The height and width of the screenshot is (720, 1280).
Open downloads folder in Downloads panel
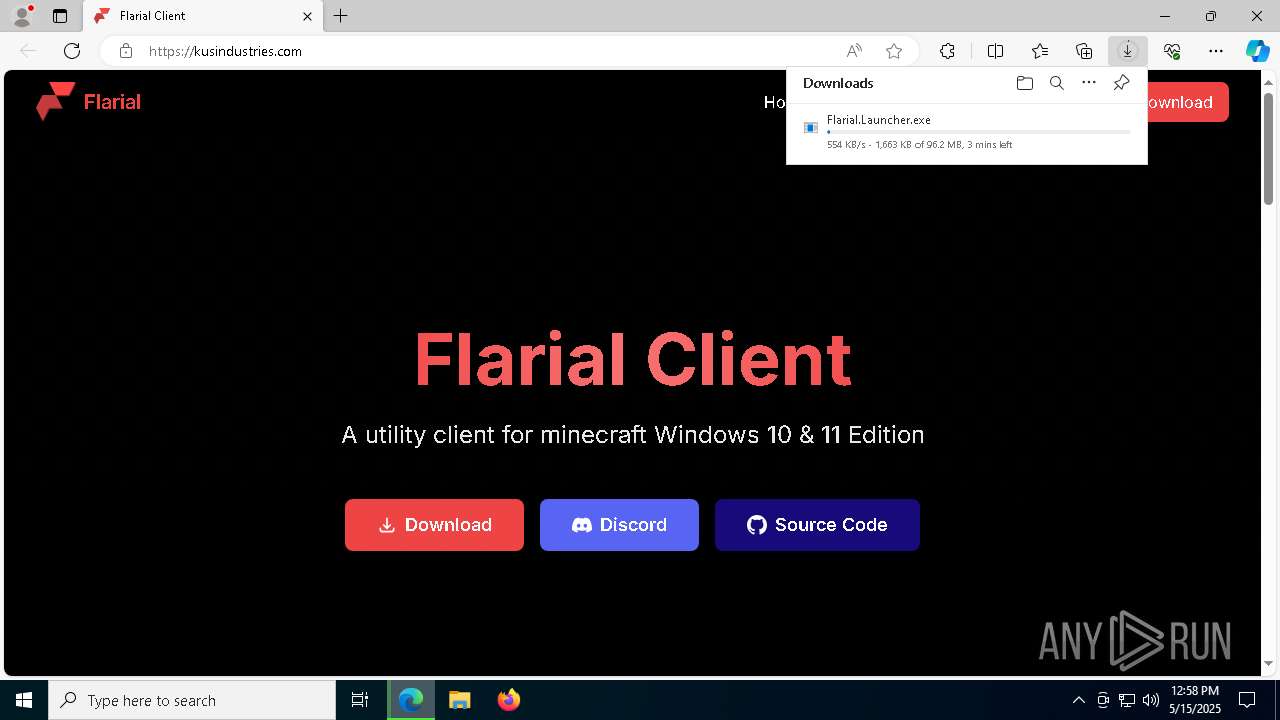(x=1024, y=83)
